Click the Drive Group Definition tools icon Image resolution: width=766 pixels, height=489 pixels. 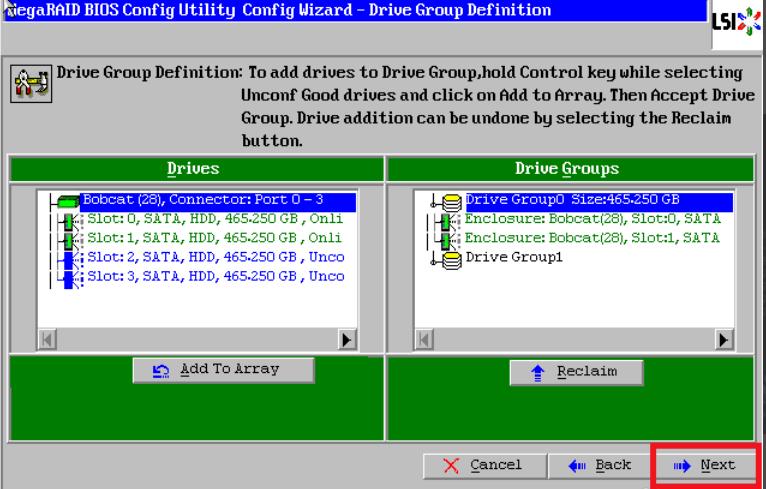[31, 84]
